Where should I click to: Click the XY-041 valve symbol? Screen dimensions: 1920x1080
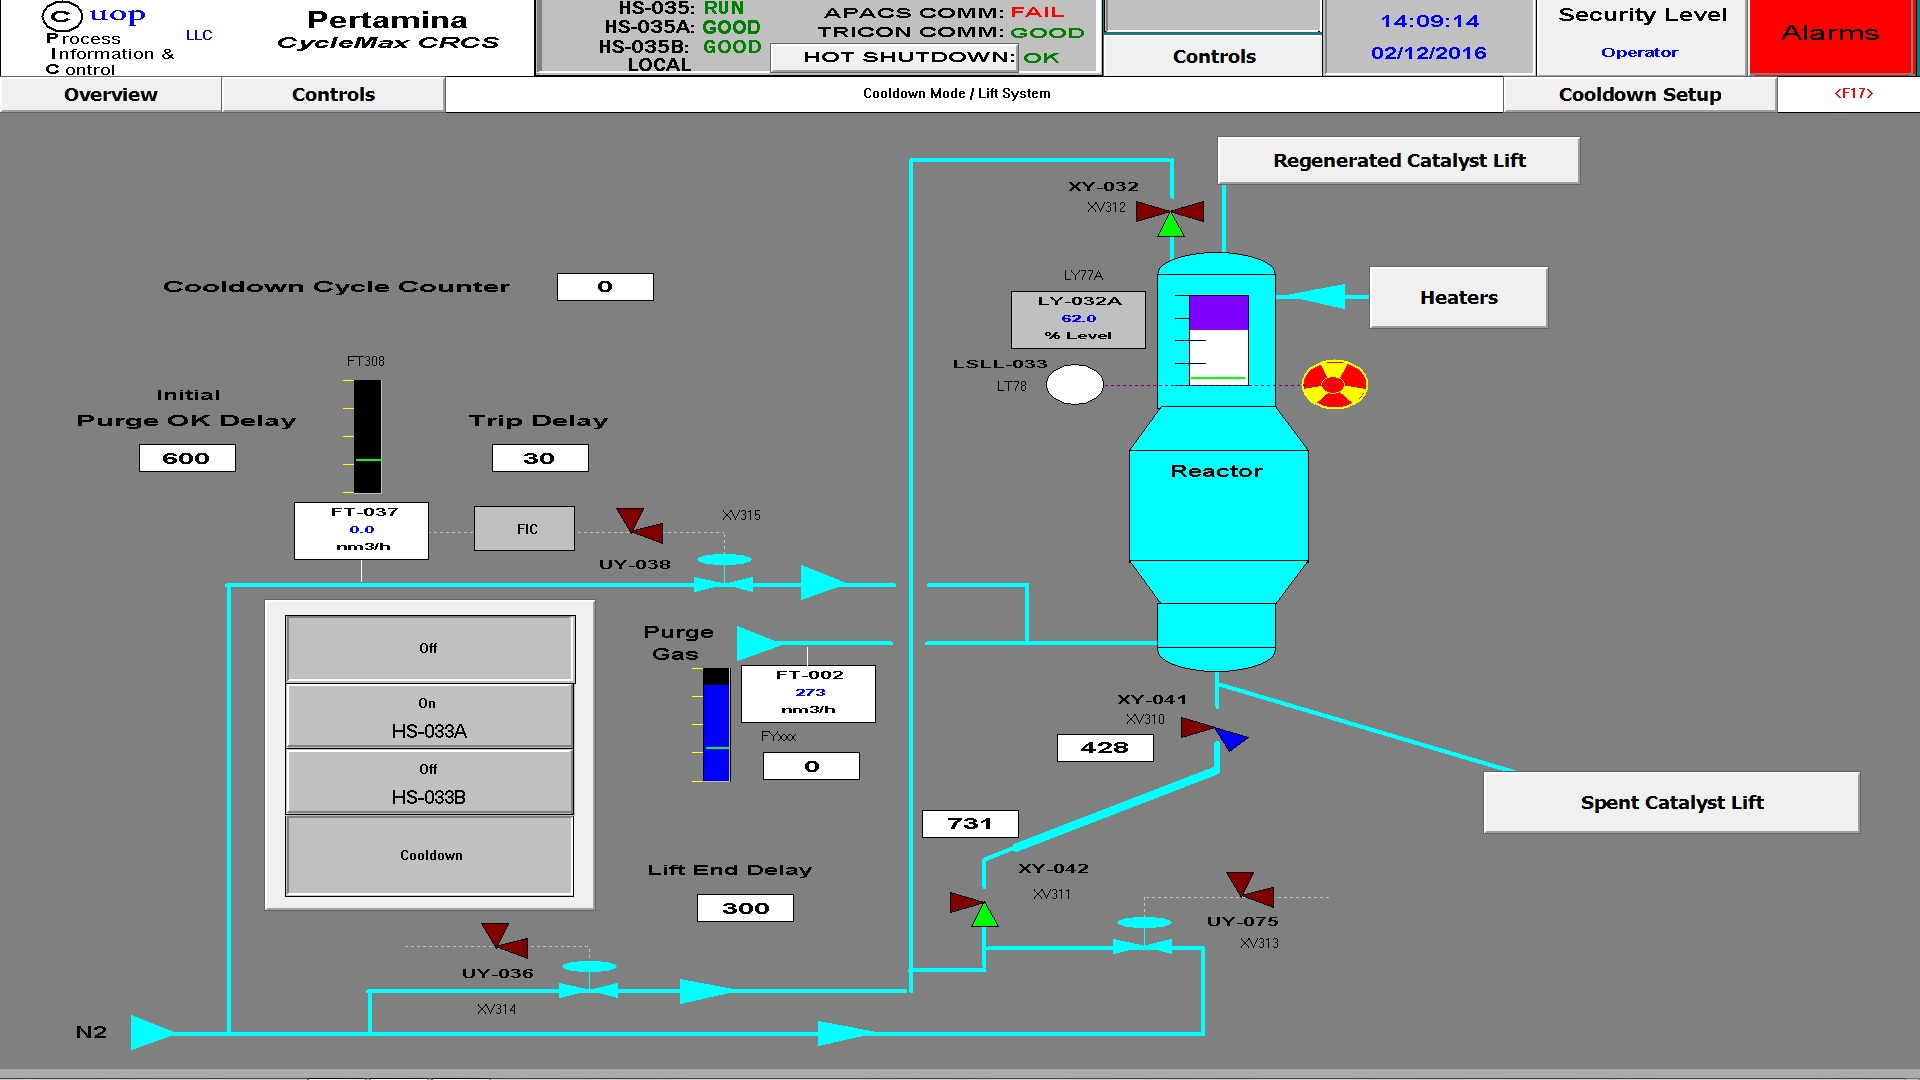pos(1215,734)
